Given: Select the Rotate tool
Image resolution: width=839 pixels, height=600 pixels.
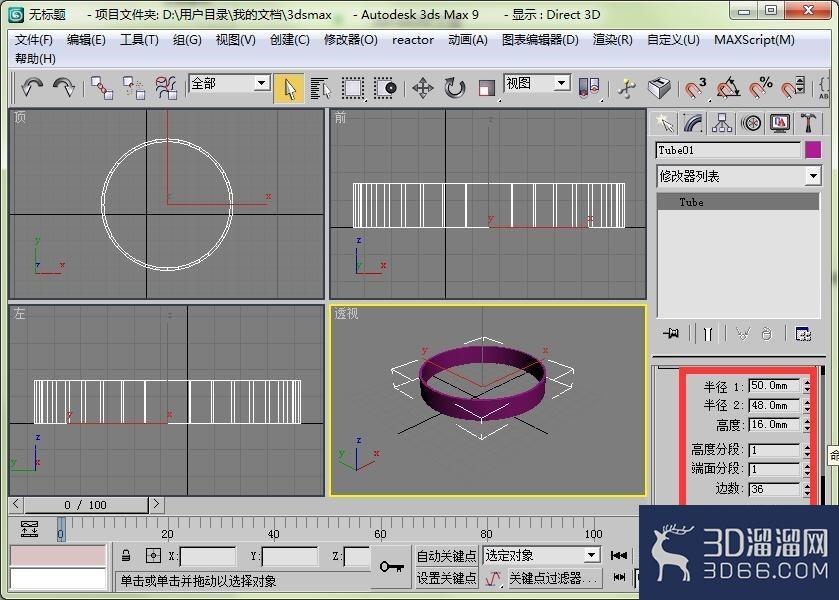Looking at the screenshot, I should click(455, 88).
